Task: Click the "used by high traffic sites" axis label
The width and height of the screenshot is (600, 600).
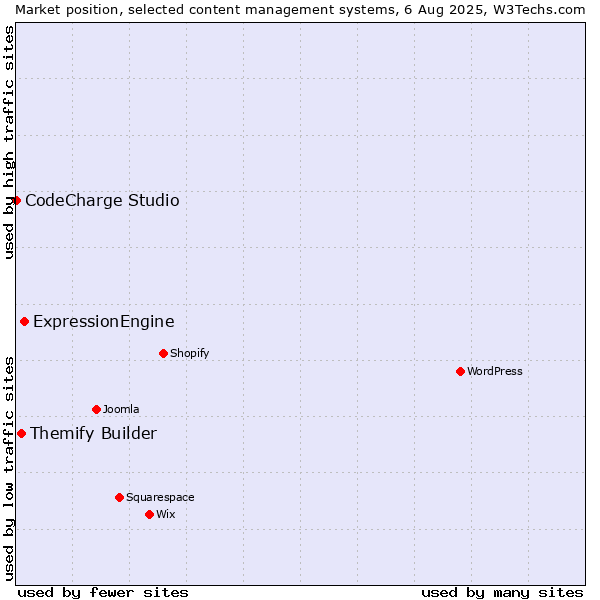Action: pos(8,142)
